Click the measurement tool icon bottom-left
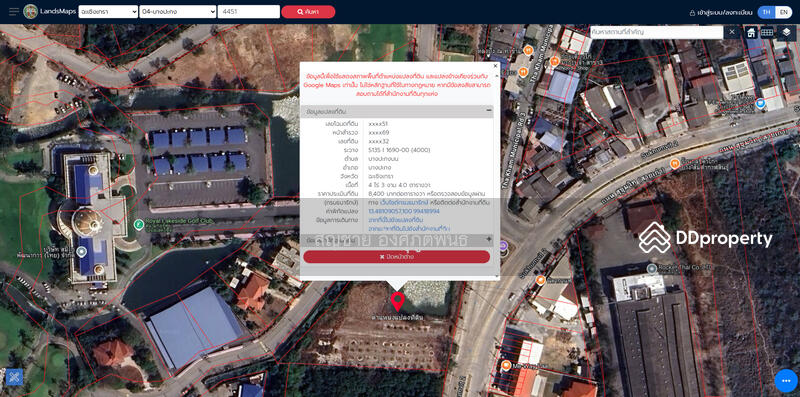Viewport: 800px width, 397px height. click(x=14, y=377)
